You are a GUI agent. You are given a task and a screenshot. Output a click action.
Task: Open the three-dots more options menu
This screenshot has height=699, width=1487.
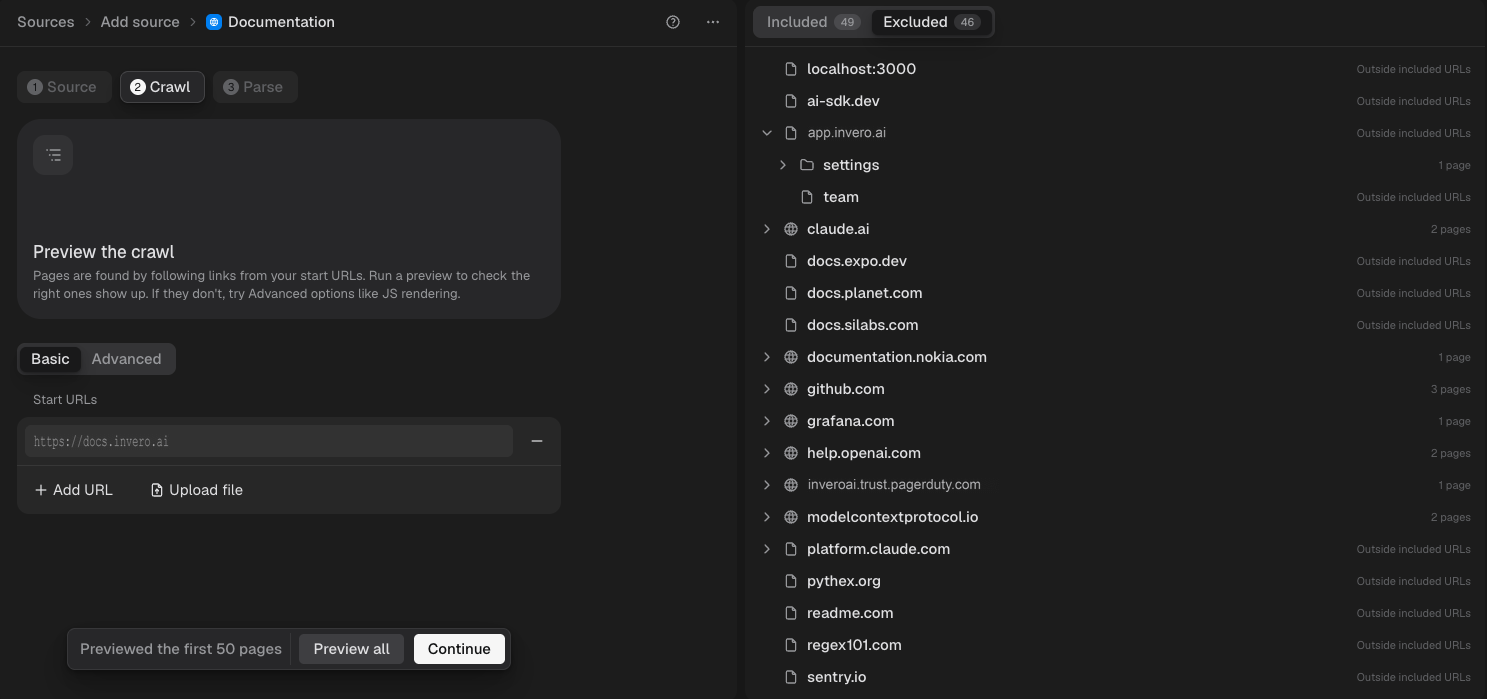(713, 22)
